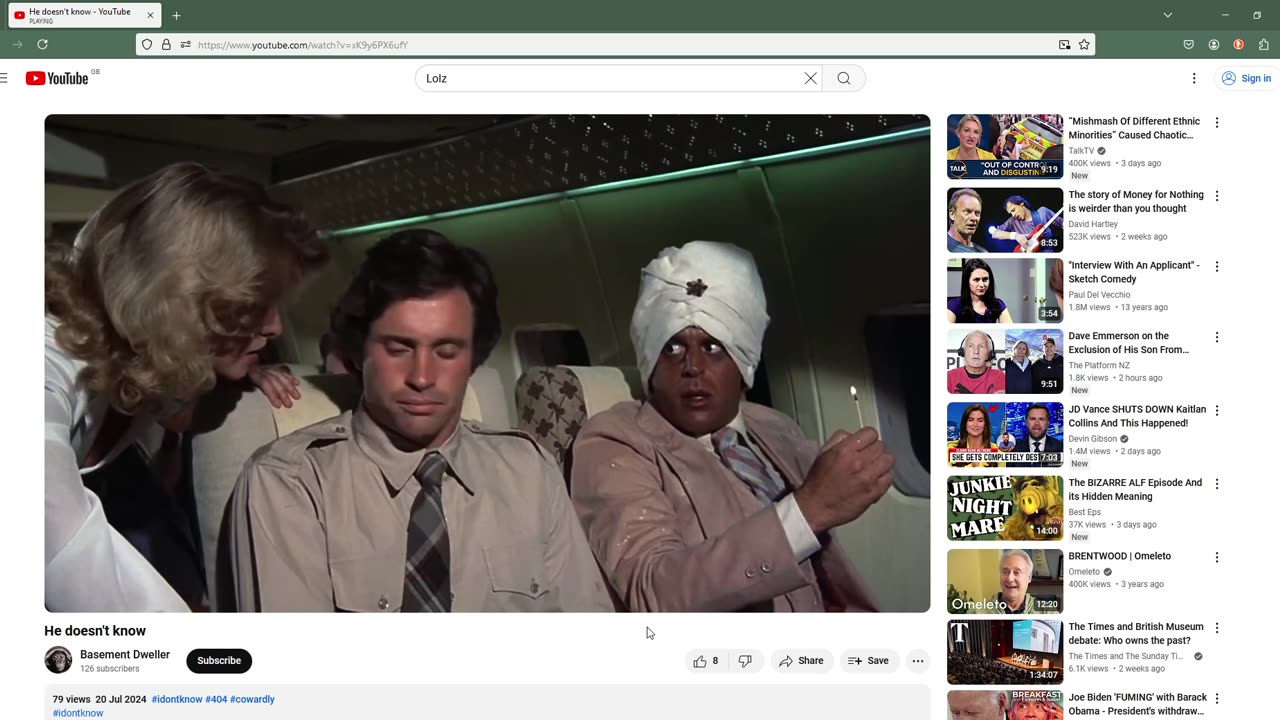Close the 'He doesn't know' tab
Image resolution: width=1280 pixels, height=720 pixels.
pyautogui.click(x=150, y=15)
